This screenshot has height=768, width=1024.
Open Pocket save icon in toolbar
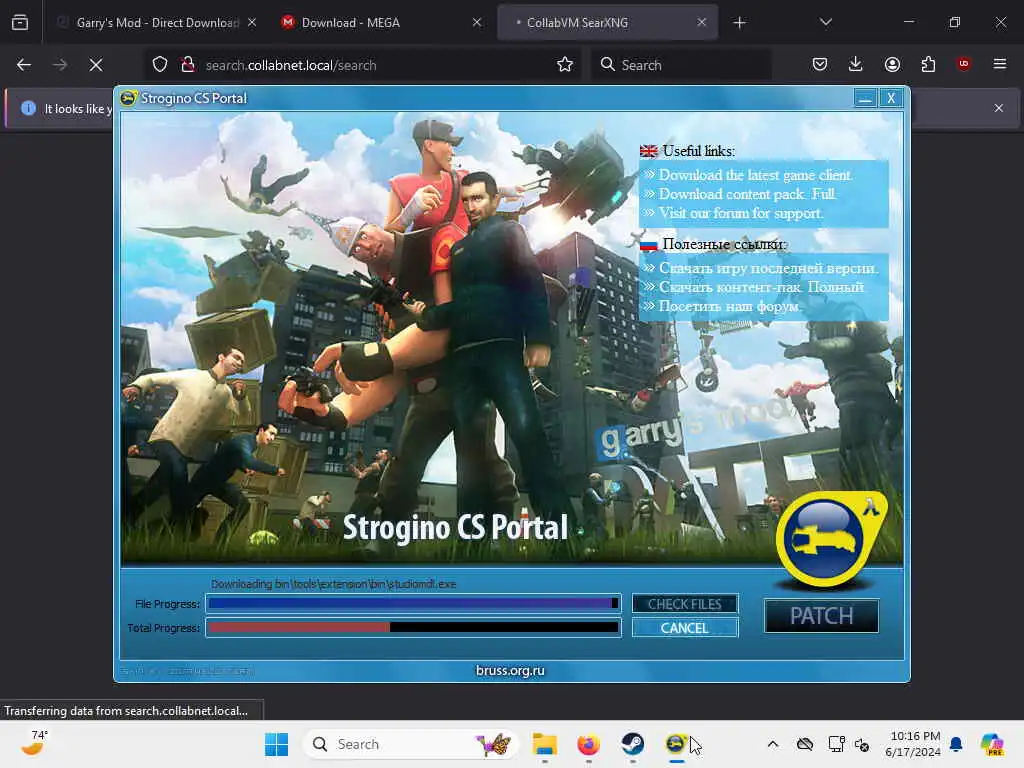(820, 64)
